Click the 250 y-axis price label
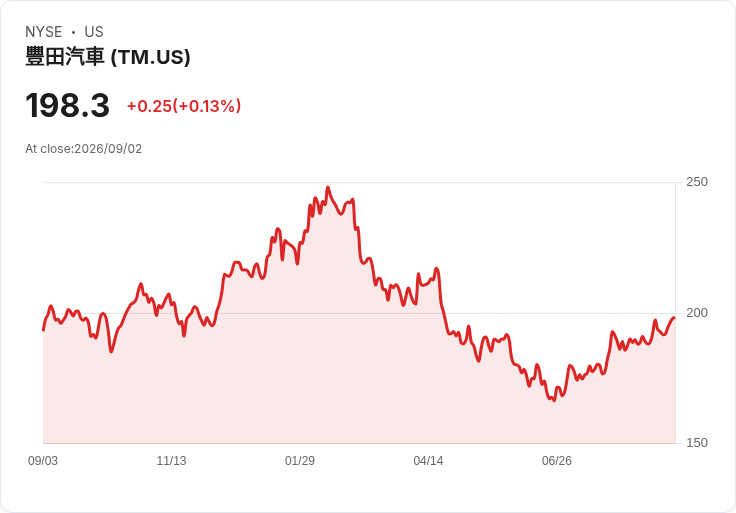Screen dimensions: 736x513 (x=697, y=182)
